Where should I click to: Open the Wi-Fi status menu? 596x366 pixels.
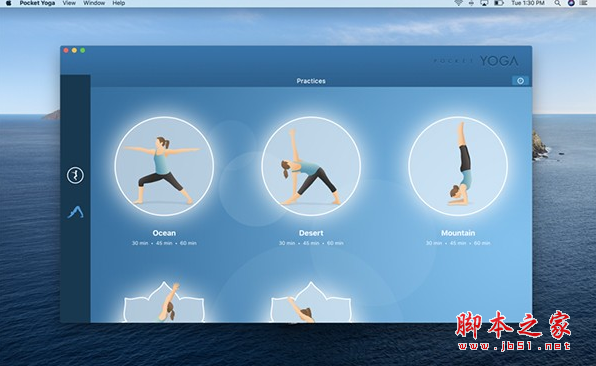pyautogui.click(x=458, y=3)
